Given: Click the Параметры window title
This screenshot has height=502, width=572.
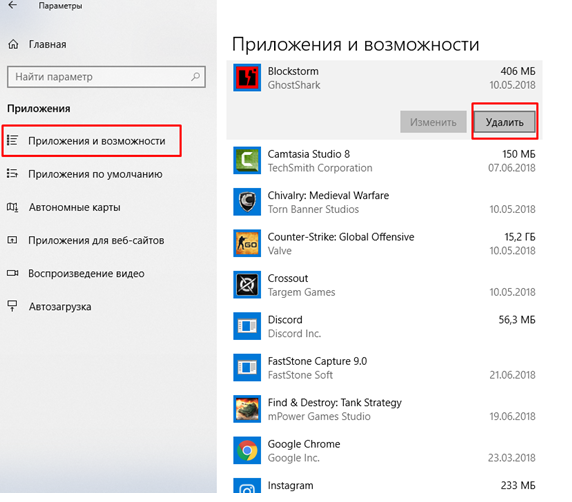Looking at the screenshot, I should (61, 5).
